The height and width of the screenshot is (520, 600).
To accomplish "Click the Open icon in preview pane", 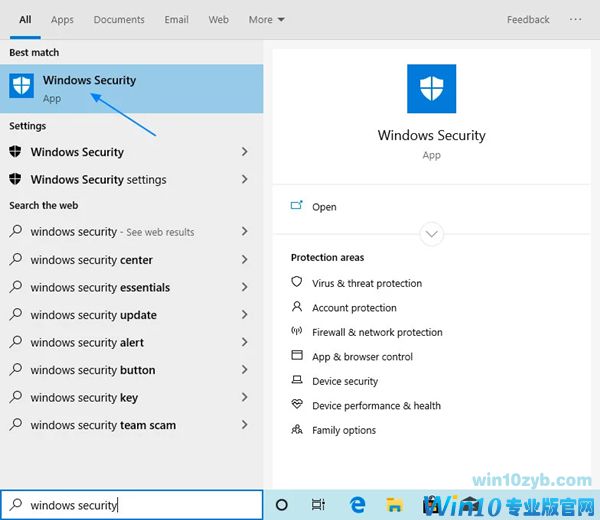I will (297, 206).
